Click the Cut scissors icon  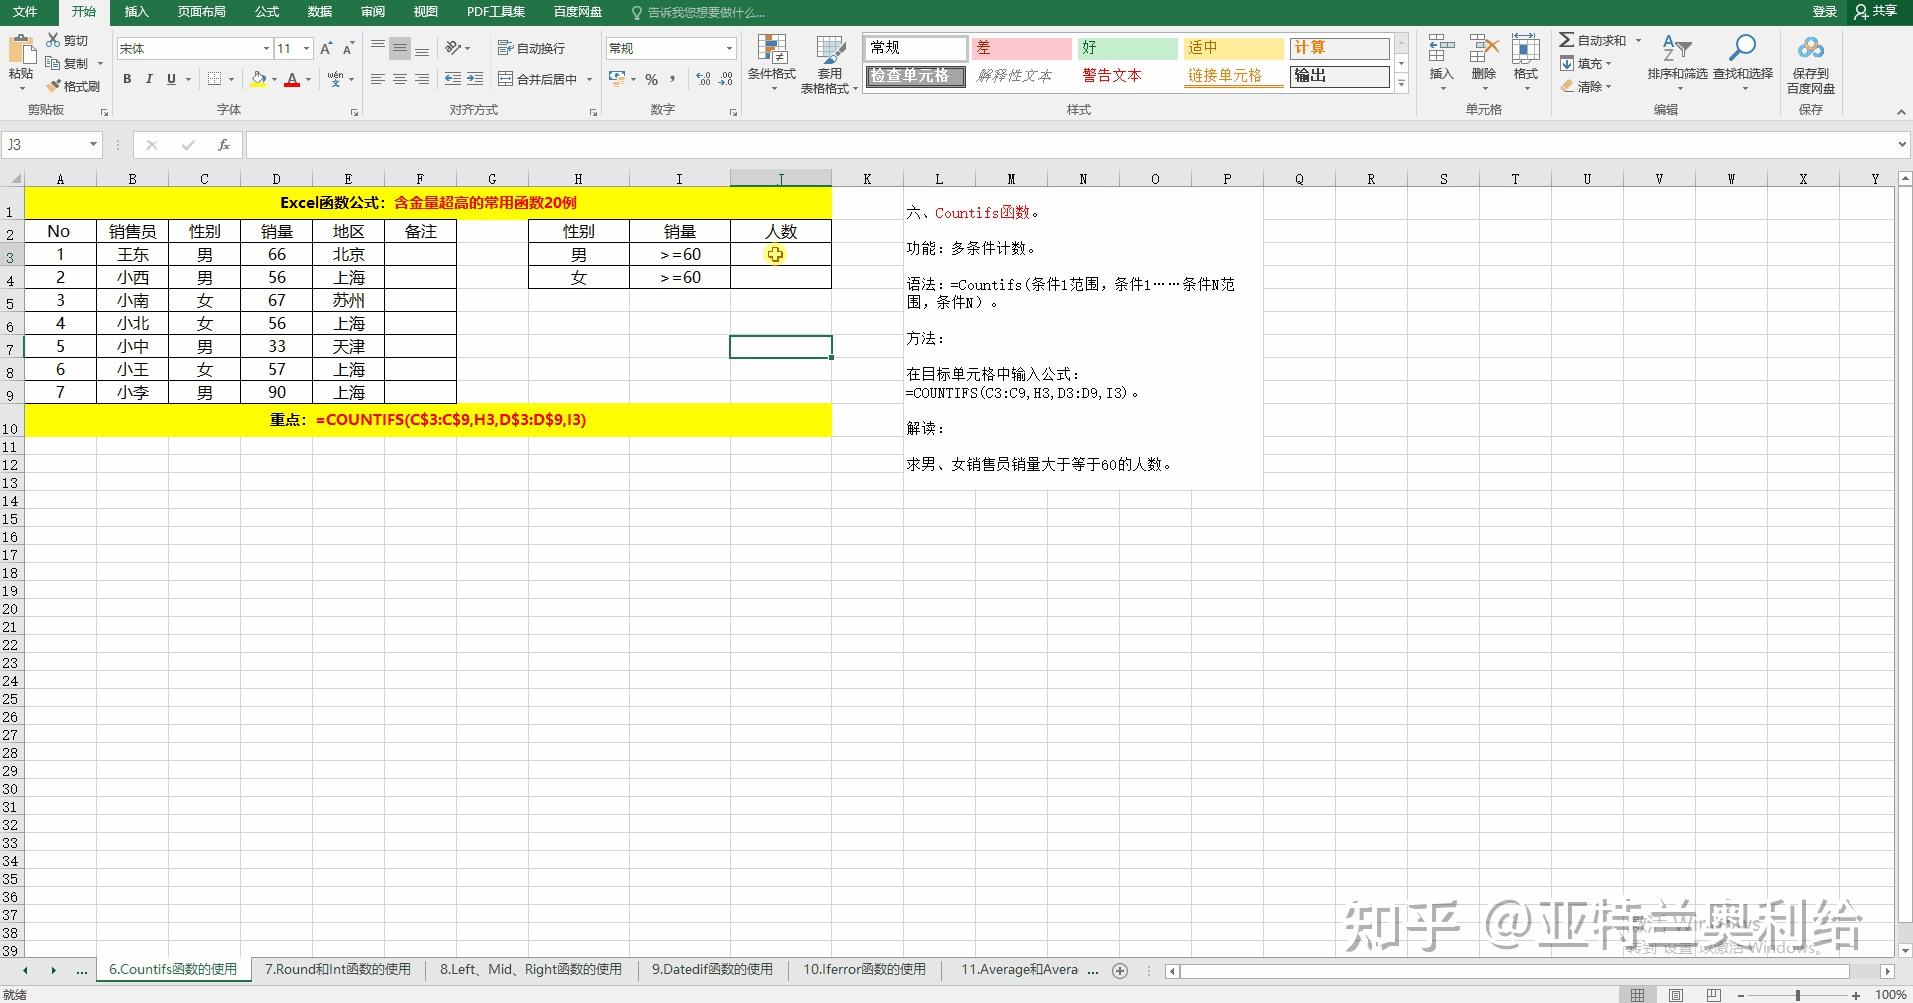click(x=54, y=40)
